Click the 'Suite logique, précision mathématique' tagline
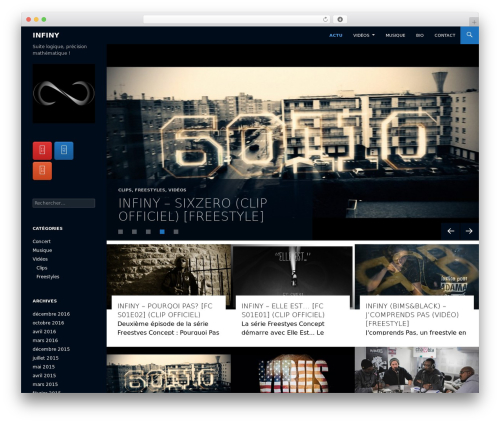The width and height of the screenshot is (500, 423). click(x=60, y=50)
